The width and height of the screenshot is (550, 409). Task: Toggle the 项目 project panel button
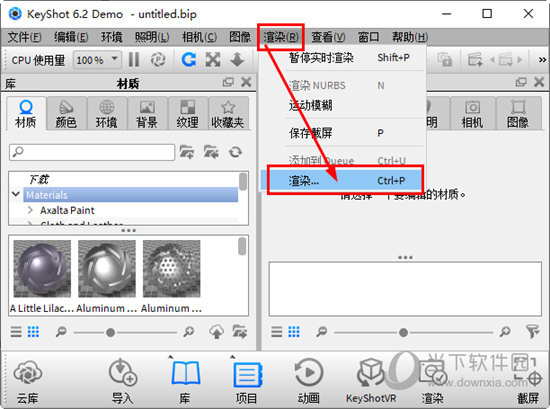[247, 381]
